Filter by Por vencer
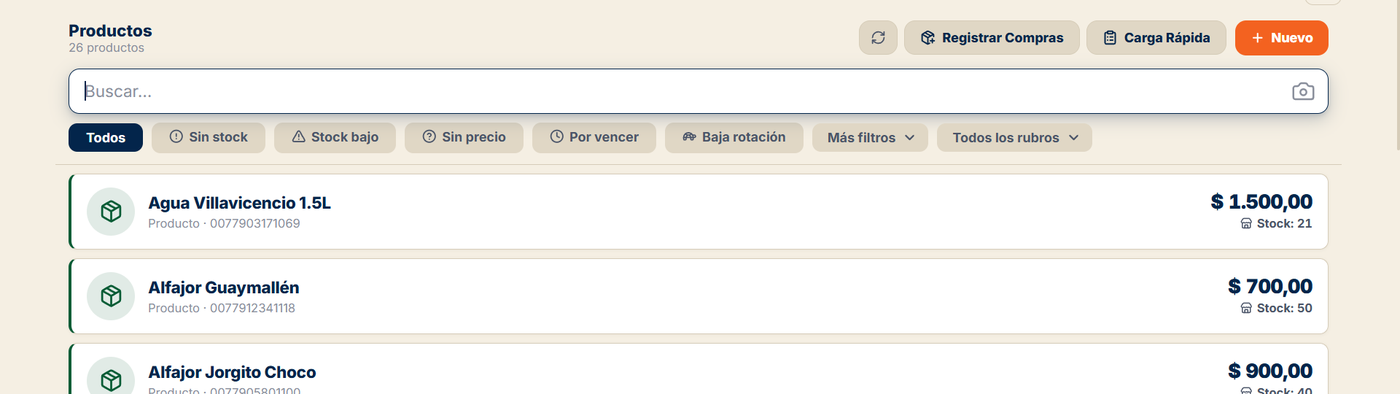 tap(594, 138)
